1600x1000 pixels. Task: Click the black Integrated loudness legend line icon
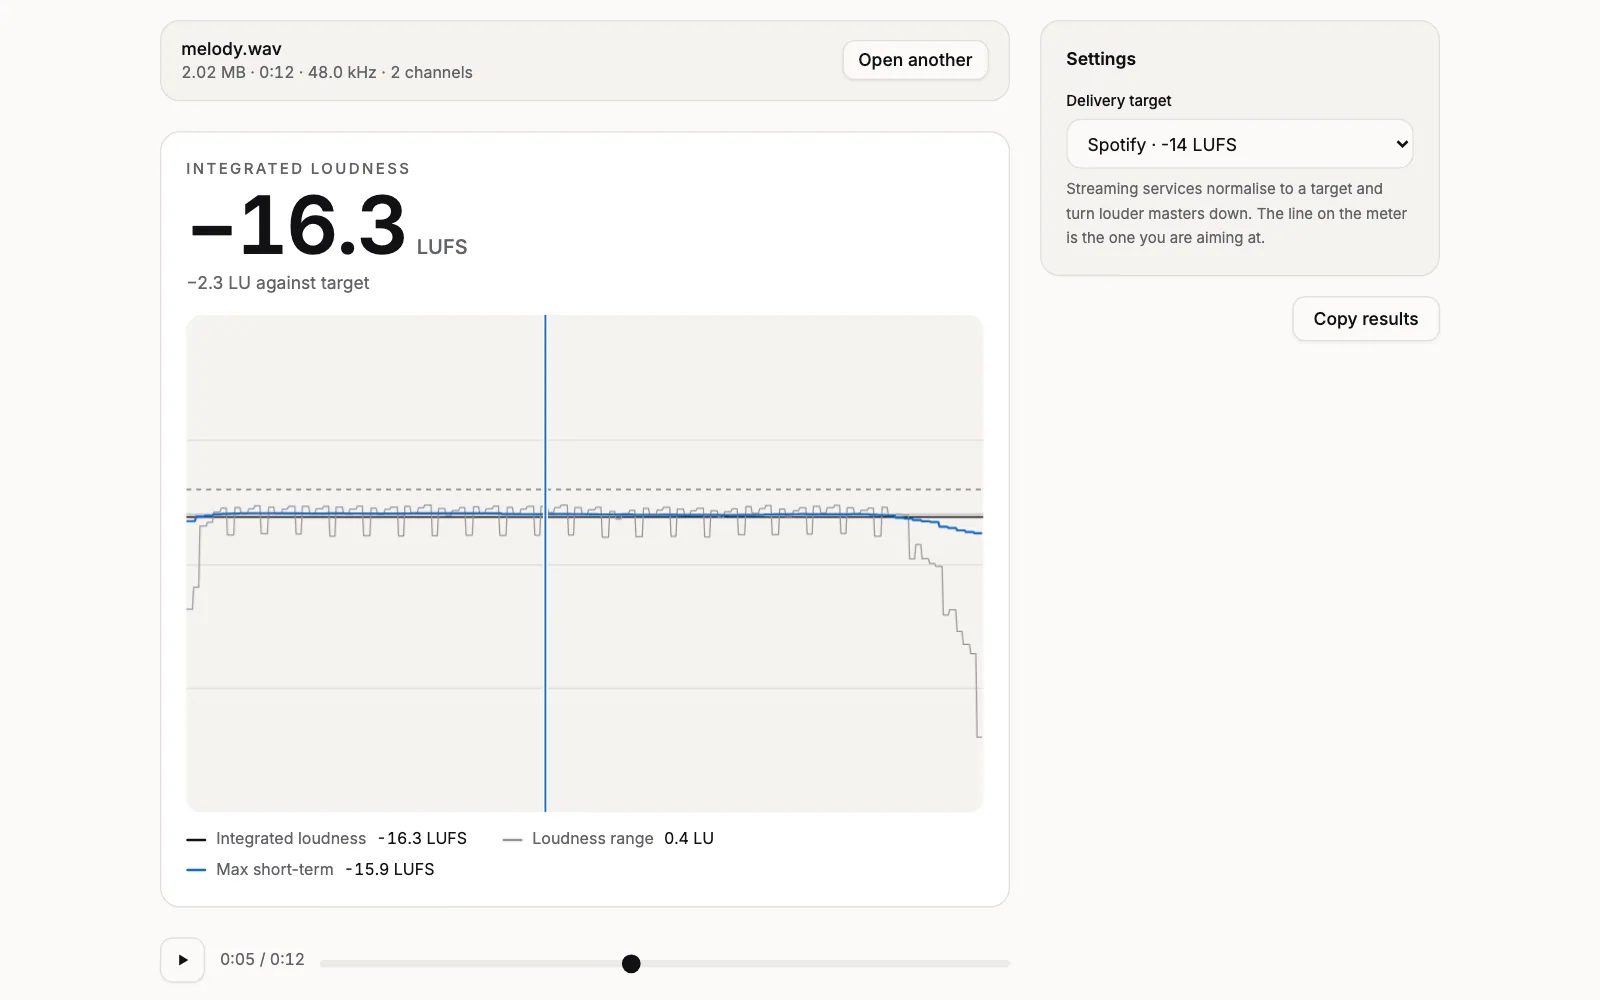point(196,840)
